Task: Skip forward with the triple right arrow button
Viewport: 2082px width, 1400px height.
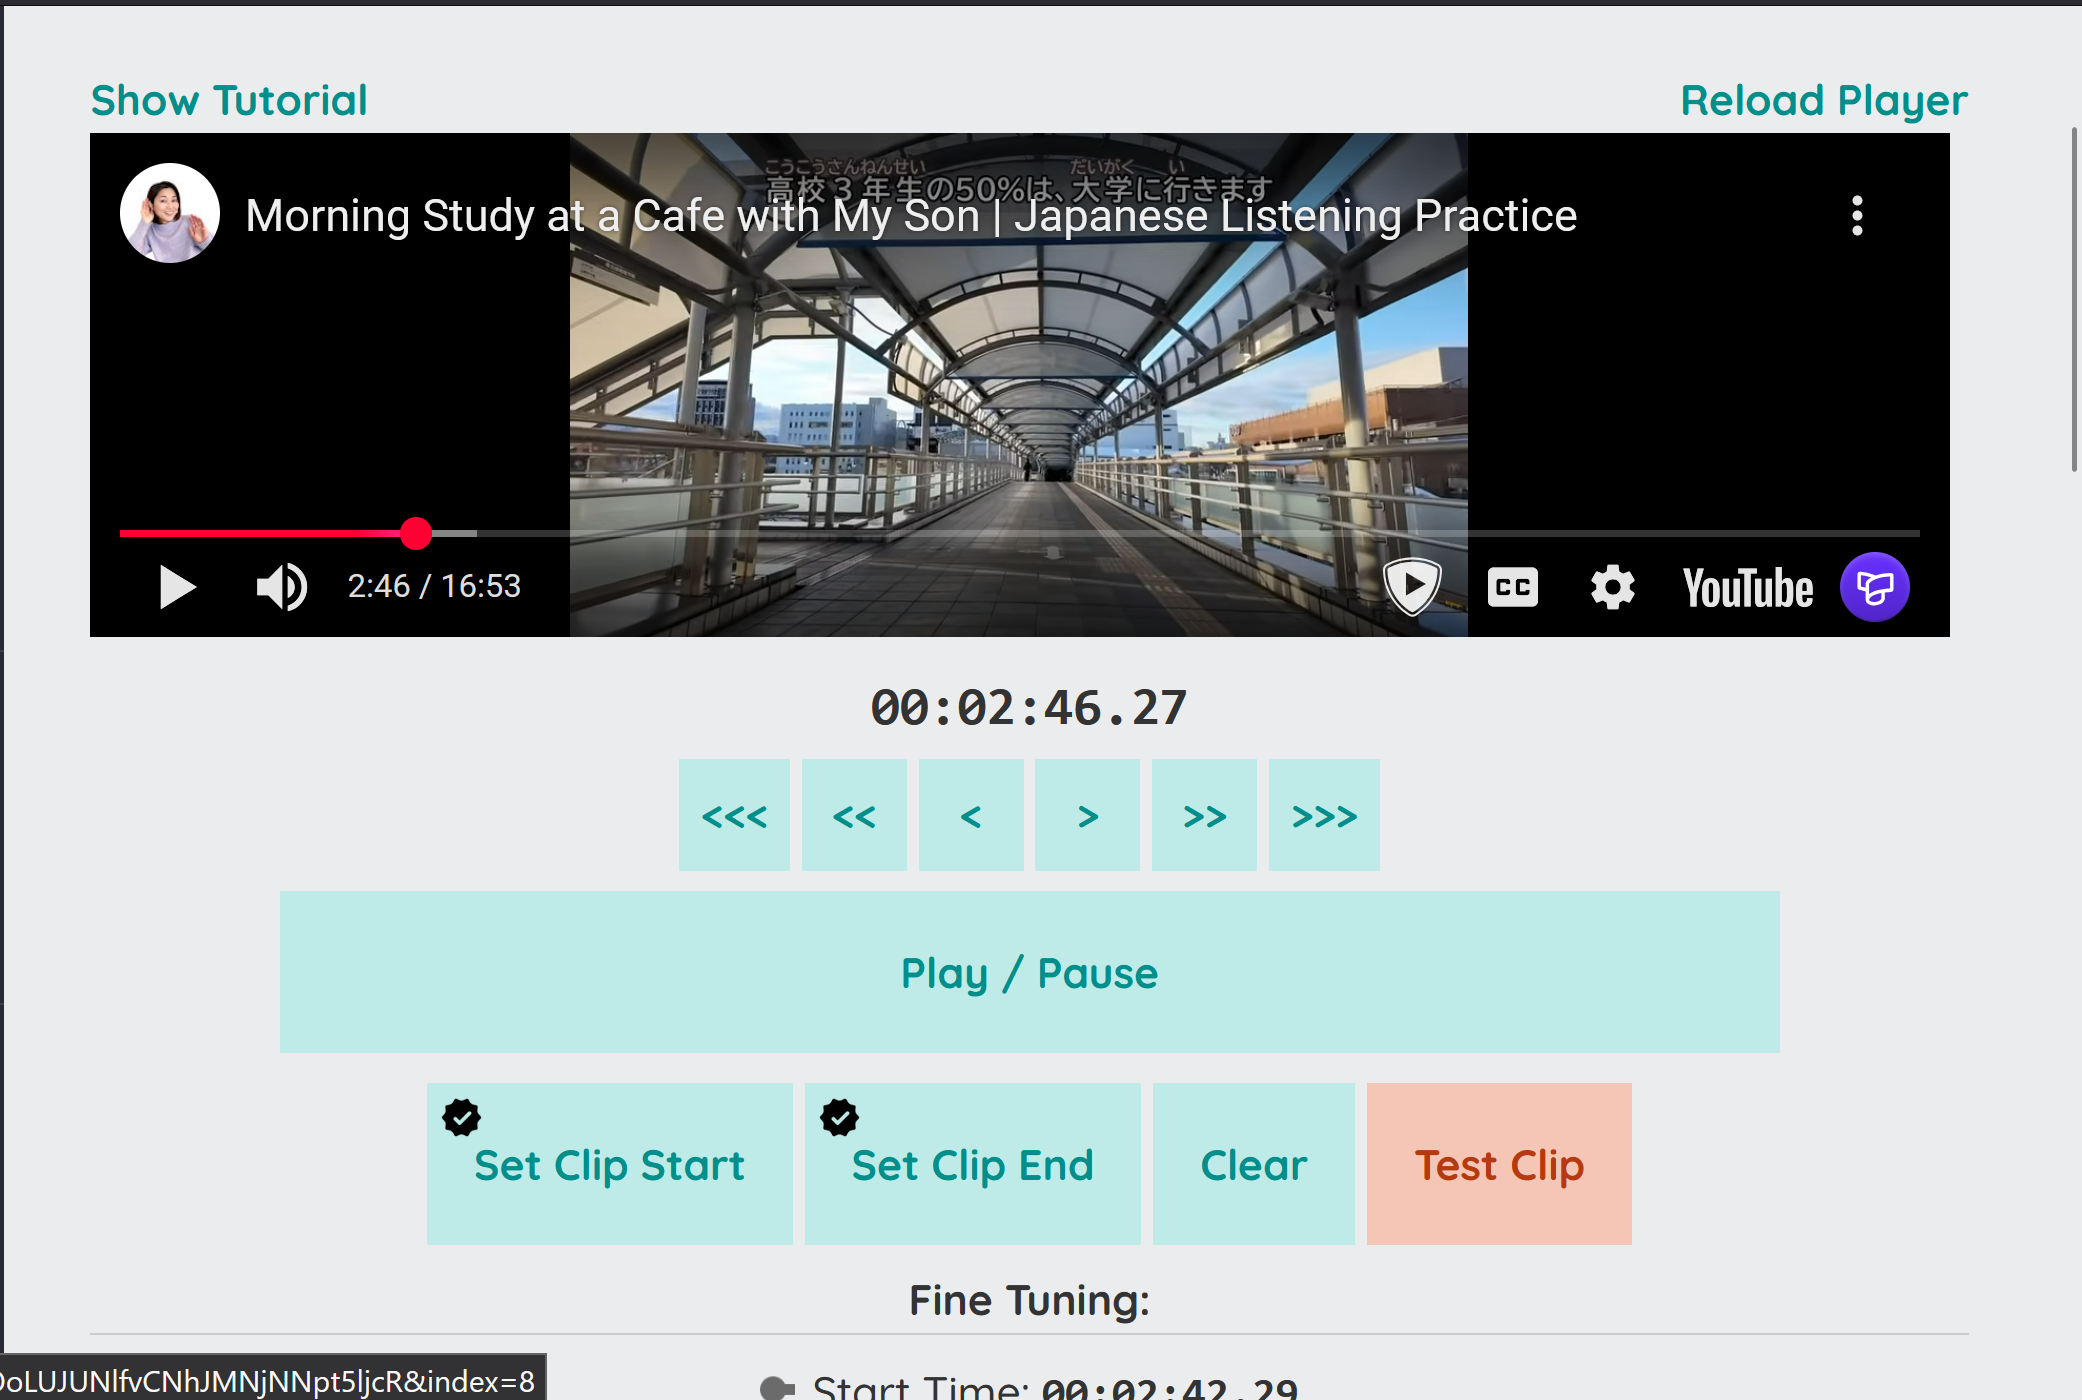Action: pos(1324,816)
